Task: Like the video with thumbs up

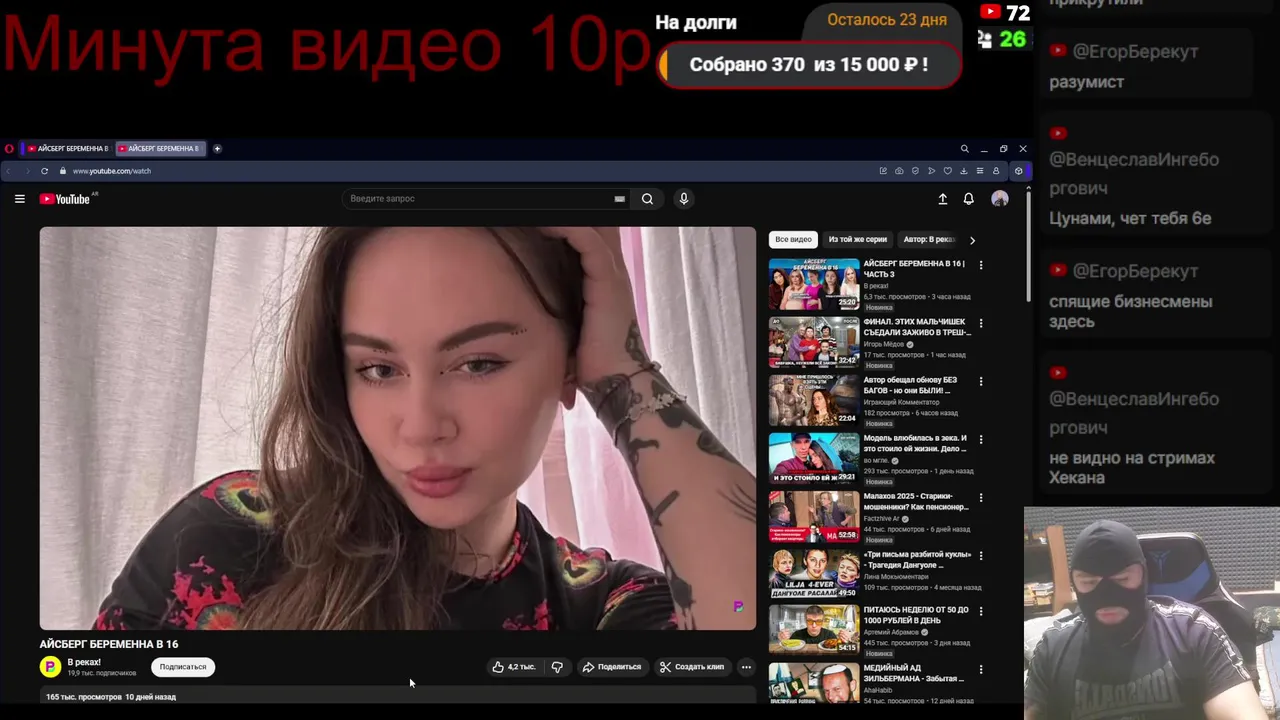Action: (514, 667)
